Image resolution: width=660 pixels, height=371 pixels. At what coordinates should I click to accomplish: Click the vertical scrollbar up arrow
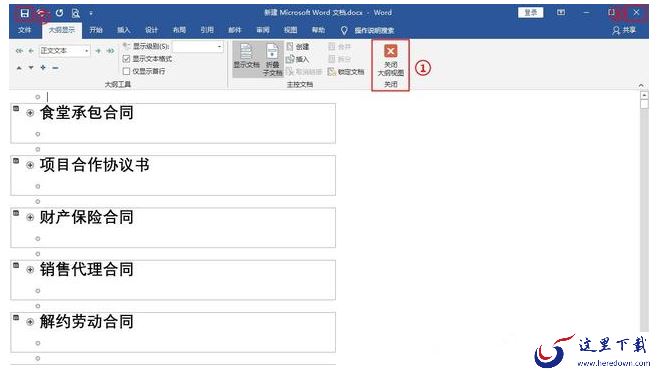point(644,95)
